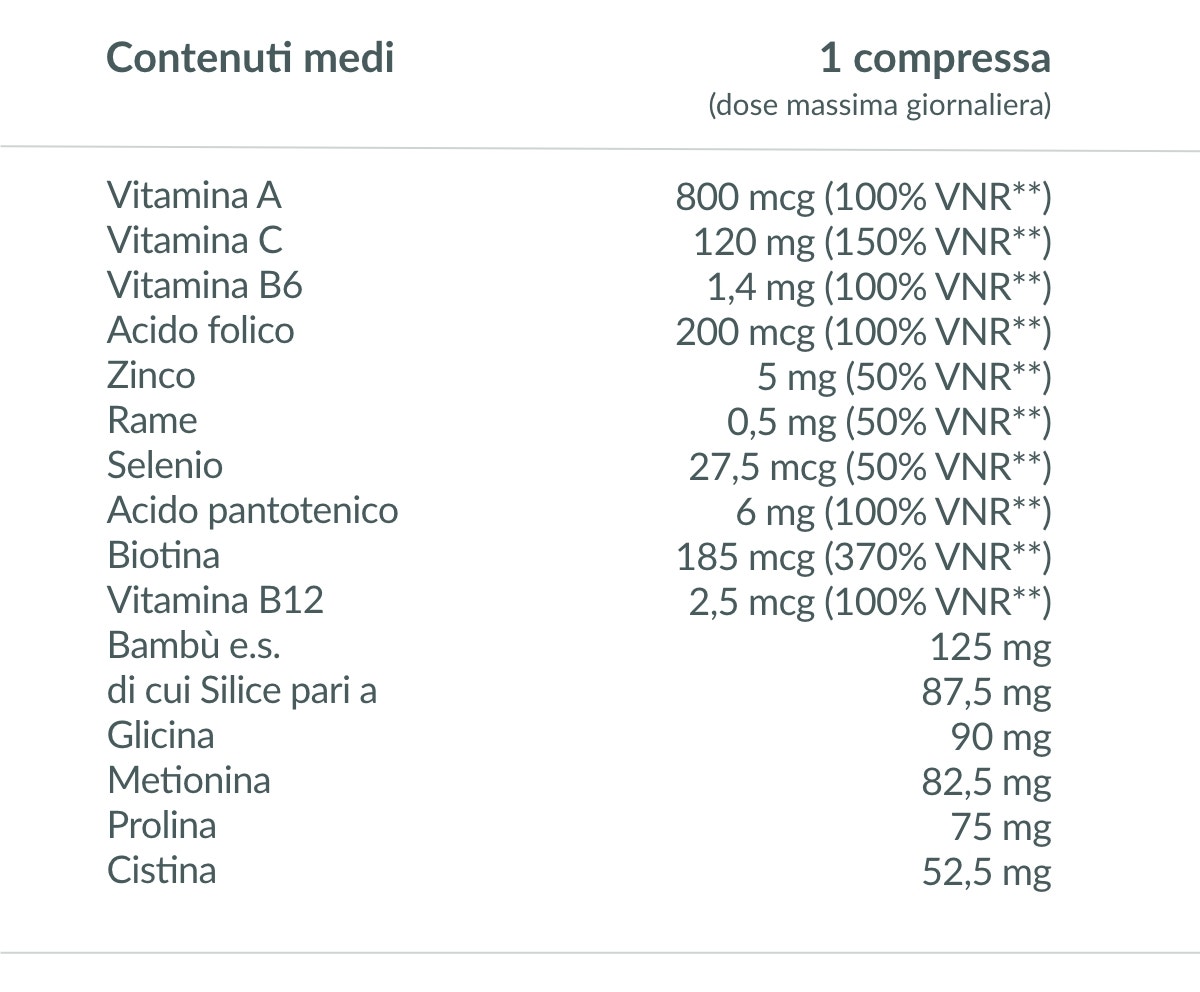Click the Vitamina B12 label
The image size is (1200, 992).
(216, 600)
